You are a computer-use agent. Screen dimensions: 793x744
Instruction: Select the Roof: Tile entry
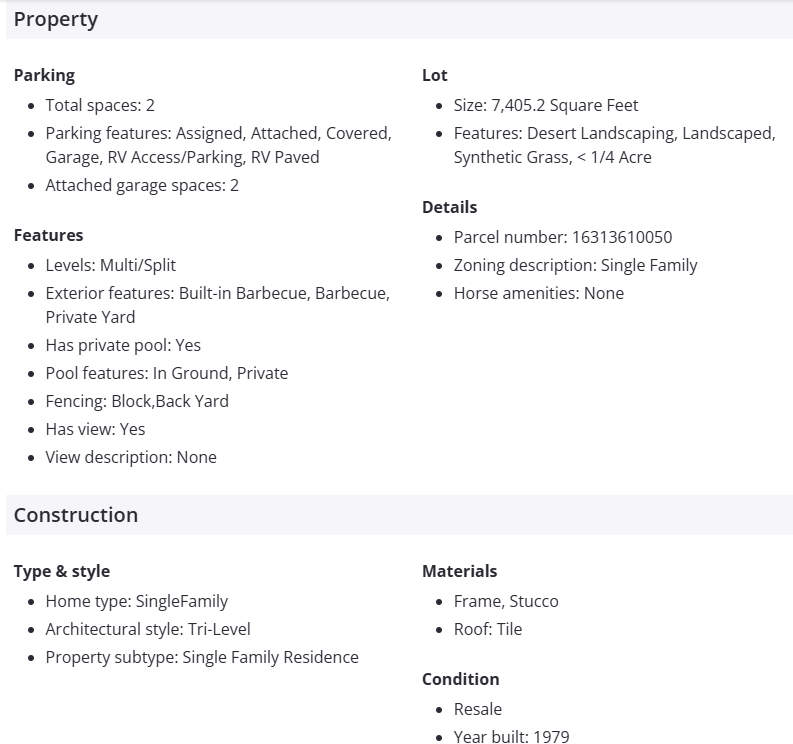488,629
